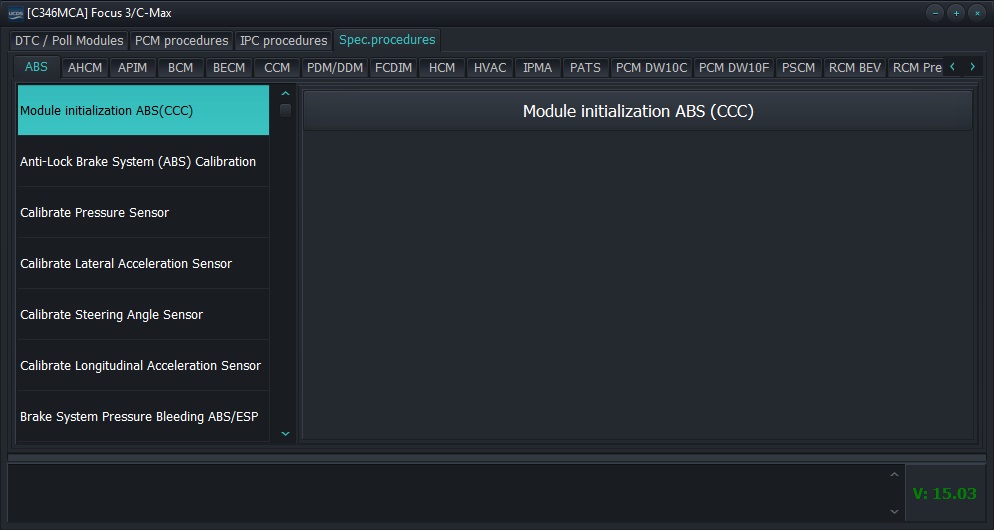Click log panel scroll-up arrow

click(x=894, y=475)
